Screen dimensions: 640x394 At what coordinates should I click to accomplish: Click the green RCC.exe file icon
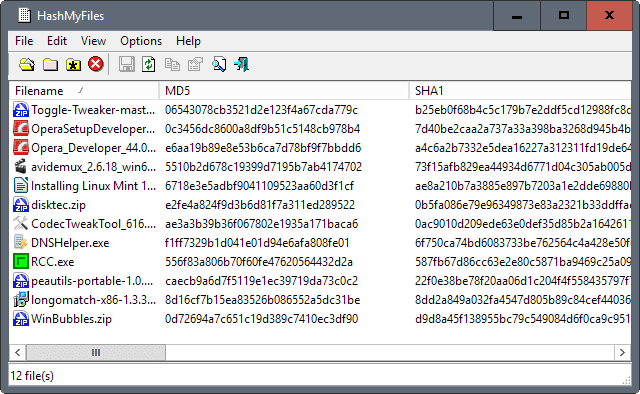(x=20, y=261)
